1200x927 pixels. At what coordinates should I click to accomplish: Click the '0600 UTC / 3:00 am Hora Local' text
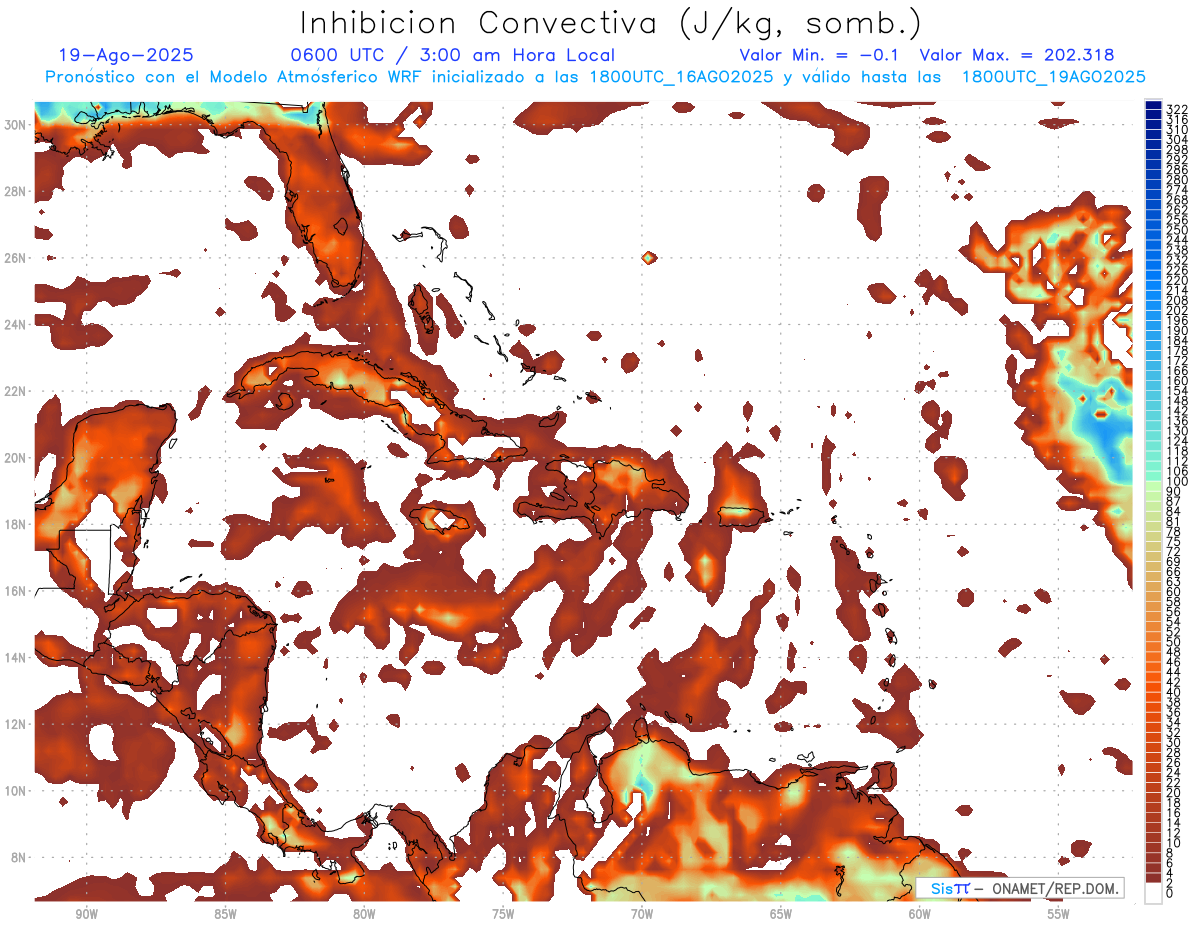(452, 55)
